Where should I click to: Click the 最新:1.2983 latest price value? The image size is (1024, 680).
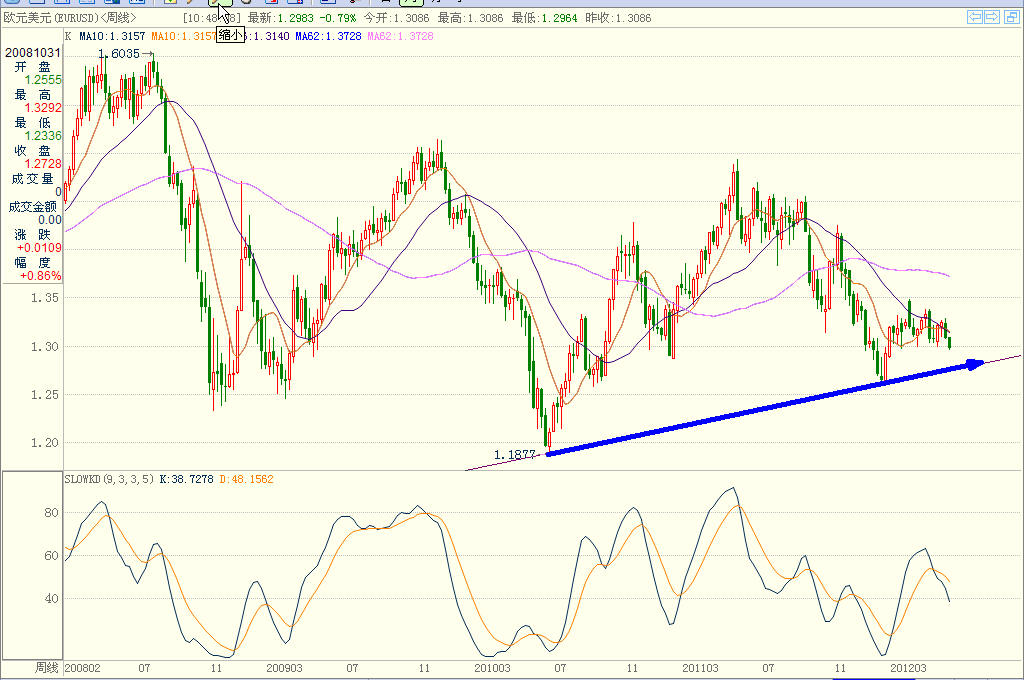pyautogui.click(x=280, y=18)
